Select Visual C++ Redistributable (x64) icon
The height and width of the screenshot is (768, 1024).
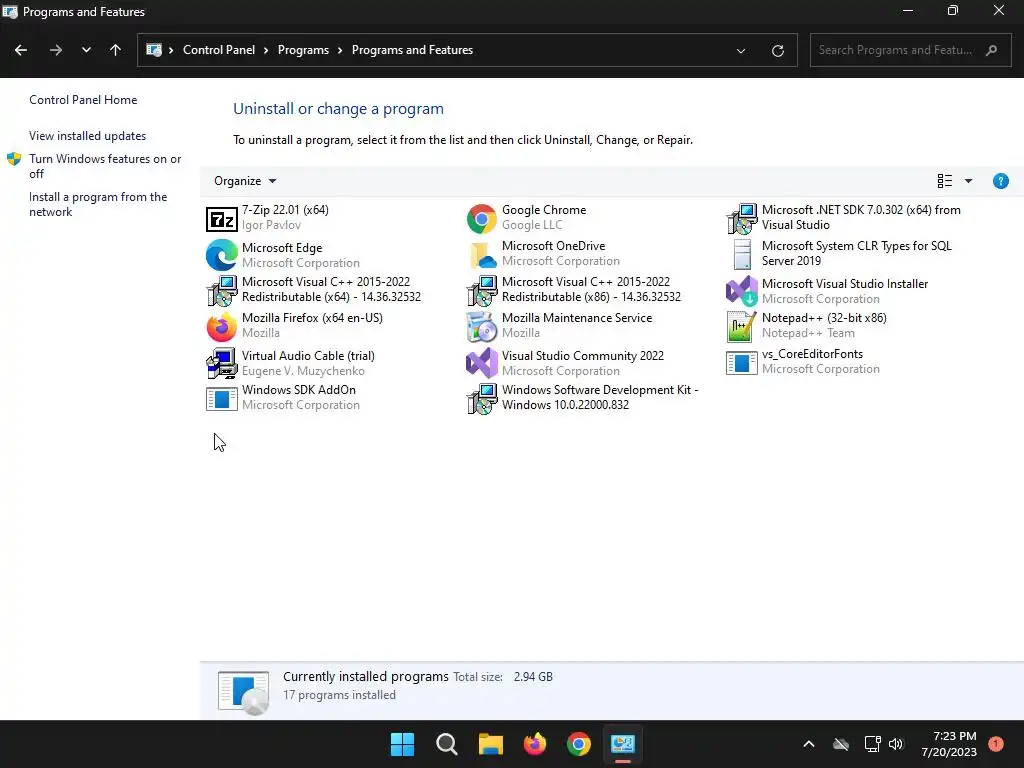point(221,291)
